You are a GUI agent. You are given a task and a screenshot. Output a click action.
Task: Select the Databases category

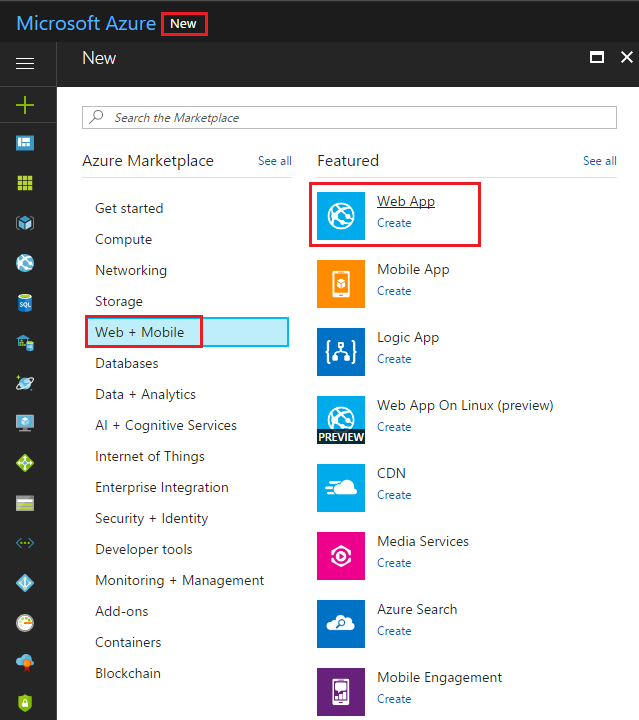(x=127, y=363)
